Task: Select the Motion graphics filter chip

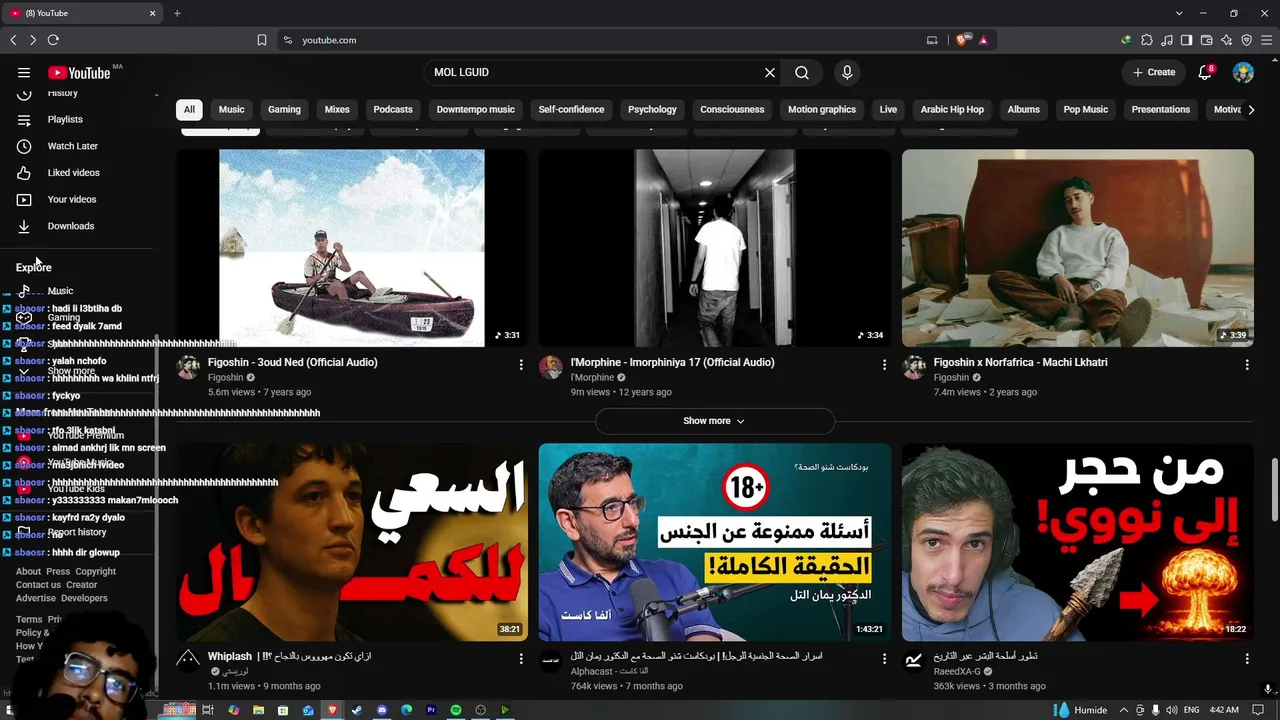Action: click(x=822, y=110)
